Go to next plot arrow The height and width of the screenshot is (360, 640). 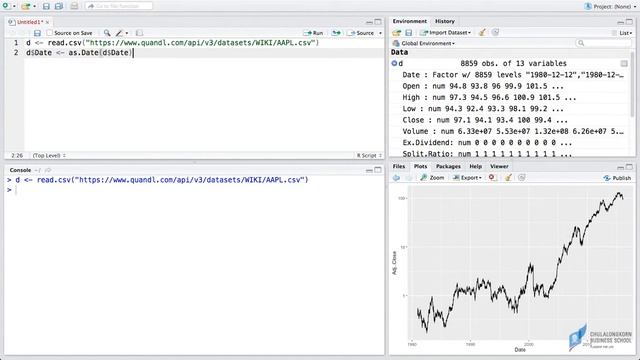[x=408, y=178]
